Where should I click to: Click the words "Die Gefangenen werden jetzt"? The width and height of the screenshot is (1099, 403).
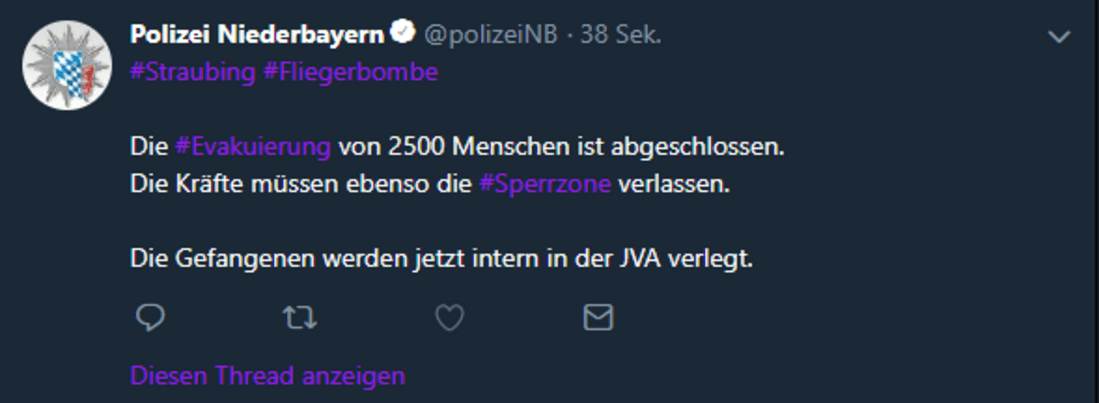[270, 259]
